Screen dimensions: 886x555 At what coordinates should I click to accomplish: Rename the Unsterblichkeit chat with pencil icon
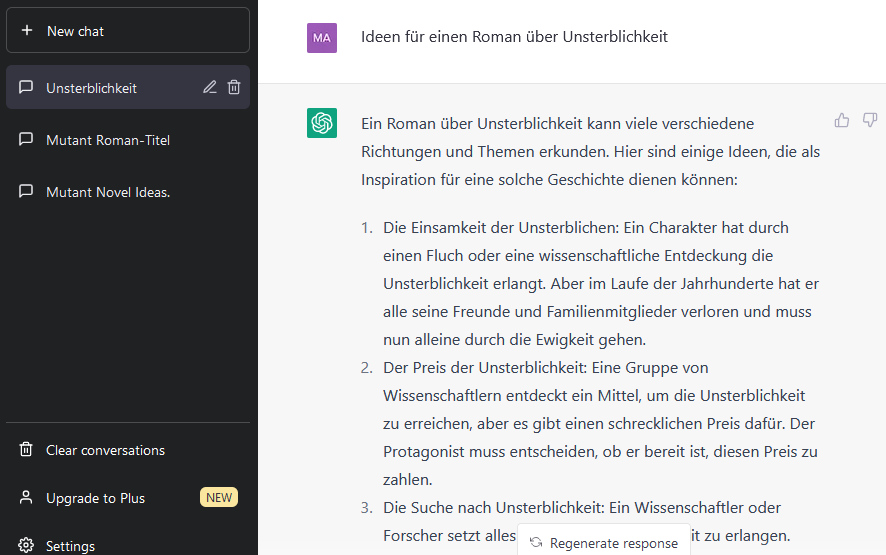coord(210,87)
